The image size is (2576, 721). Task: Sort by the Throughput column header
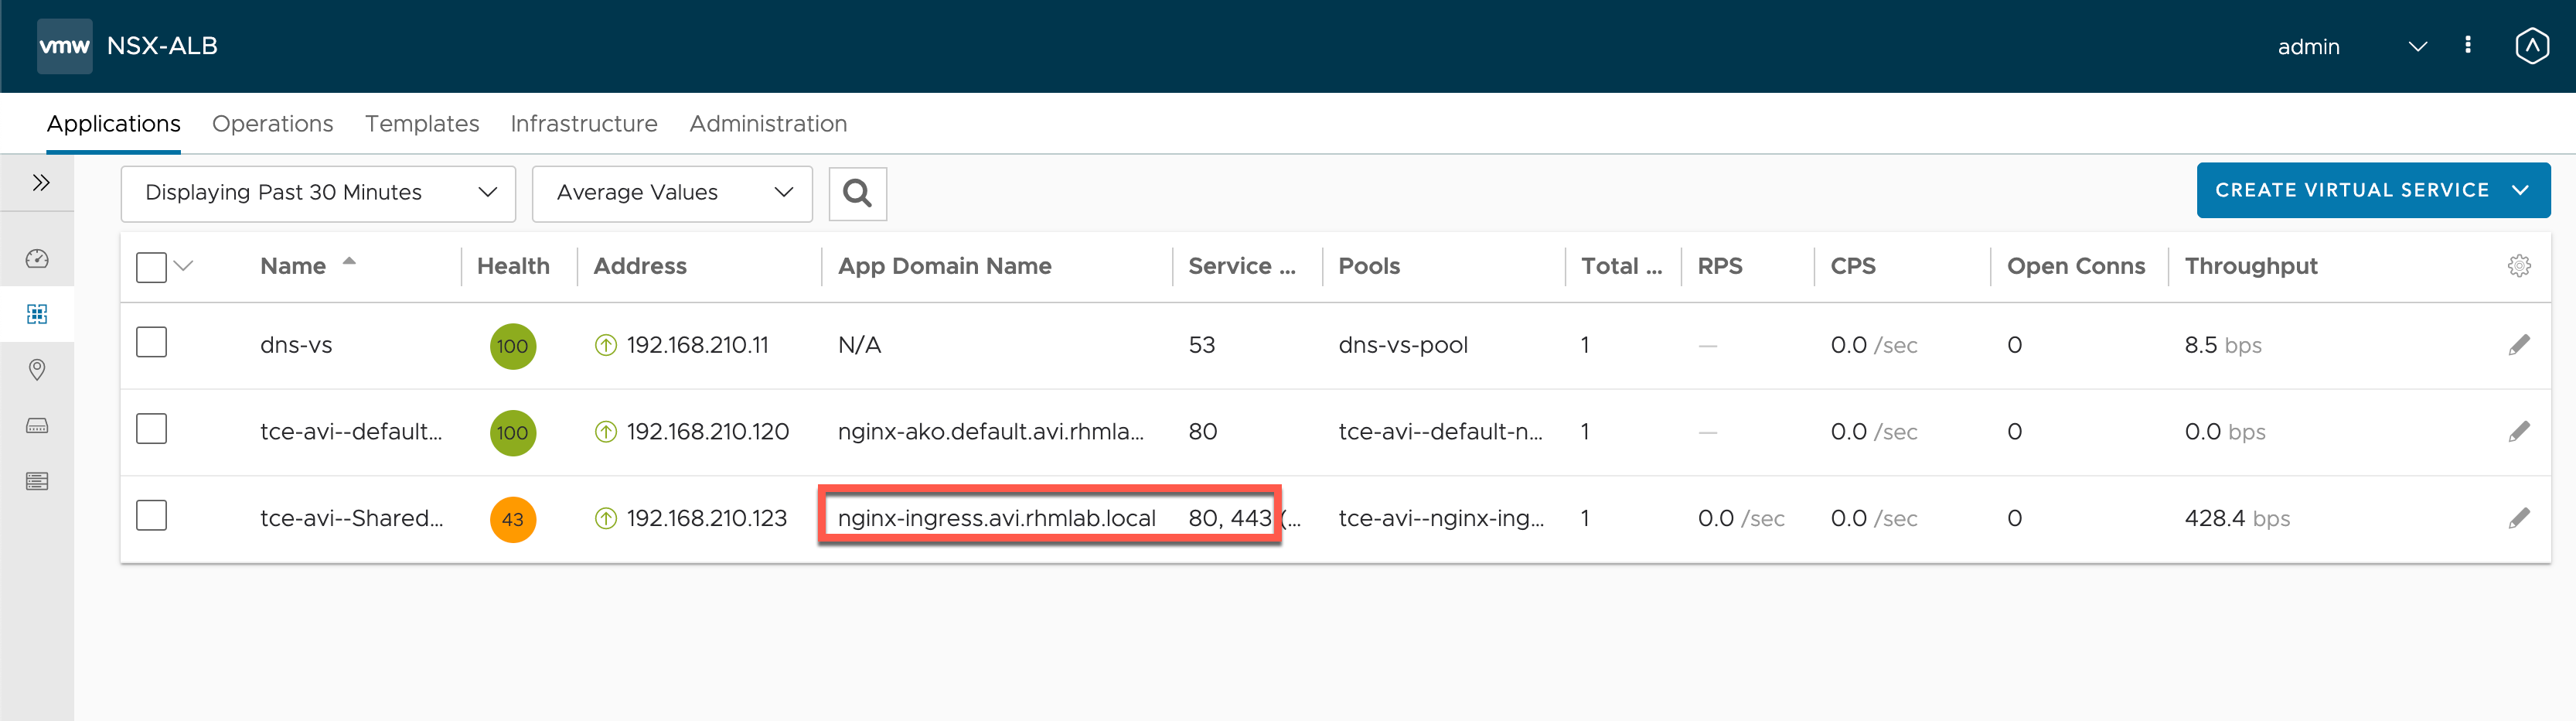click(x=2251, y=266)
